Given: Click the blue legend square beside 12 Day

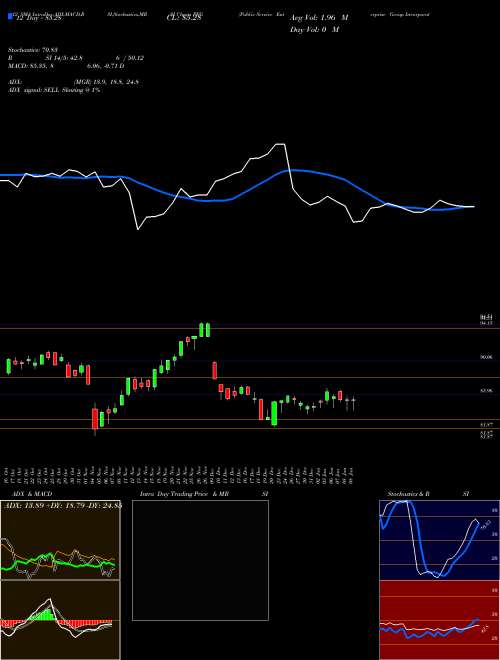Looking at the screenshot, I should pyautogui.click(x=11, y=16).
